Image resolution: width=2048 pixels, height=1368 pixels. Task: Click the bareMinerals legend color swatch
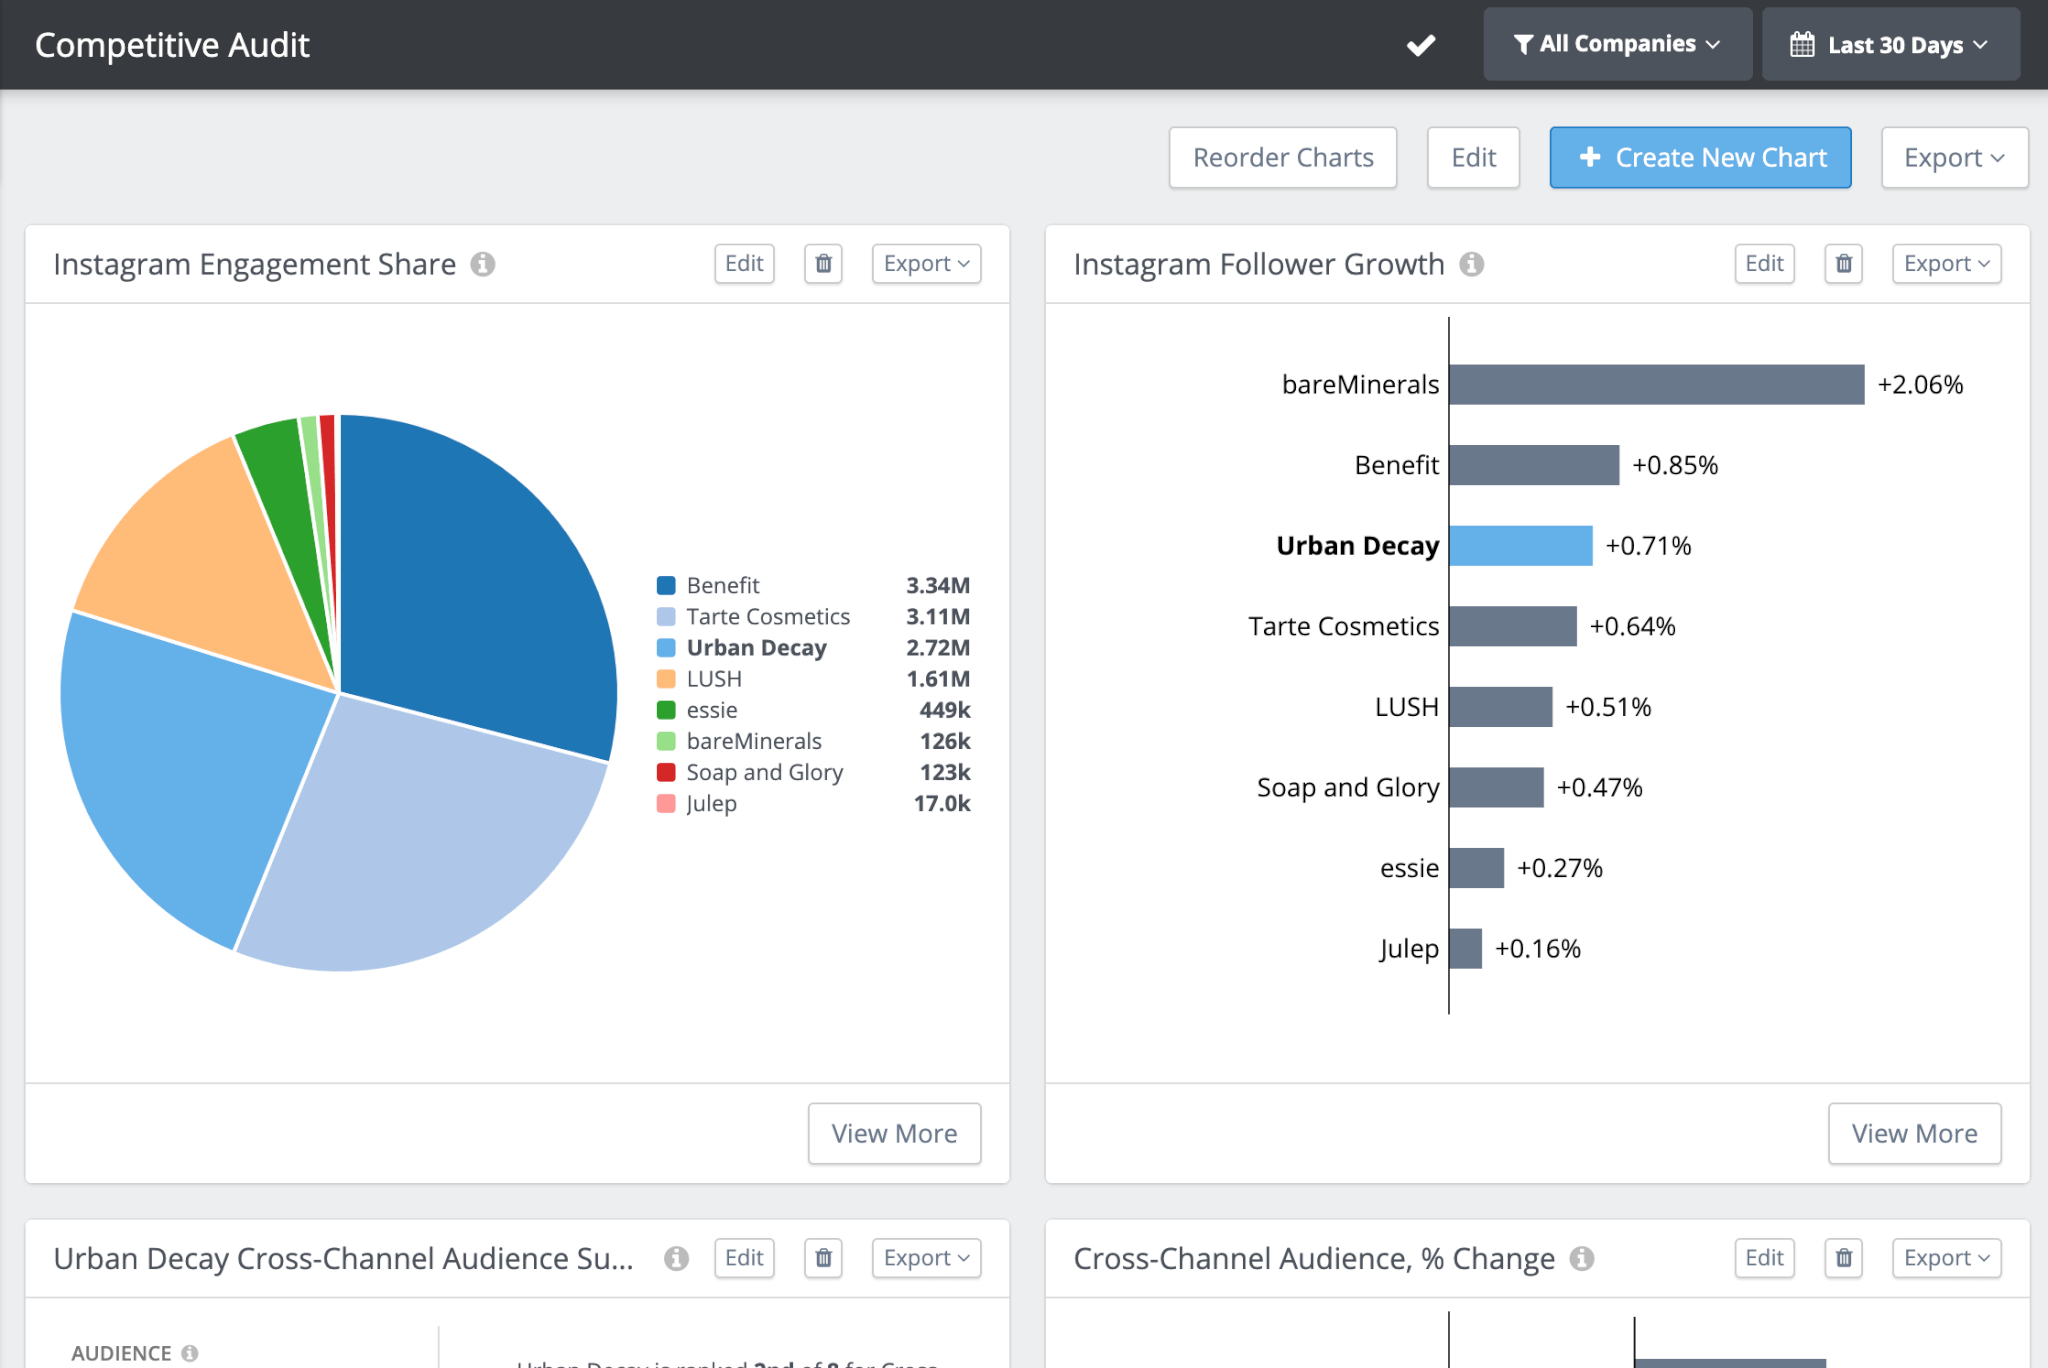tap(666, 741)
